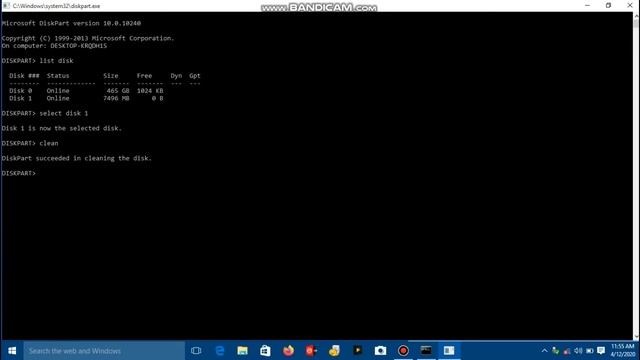The image size is (640, 360).
Task: Launch Firefox from the taskbar
Action: click(x=288, y=351)
